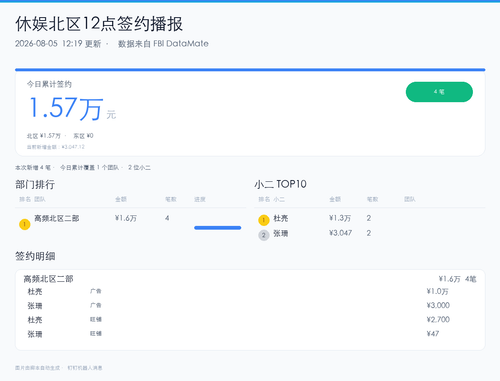Click team name 高频北区二部 in 部门排行
This screenshot has width=500, height=381.
pyautogui.click(x=57, y=218)
